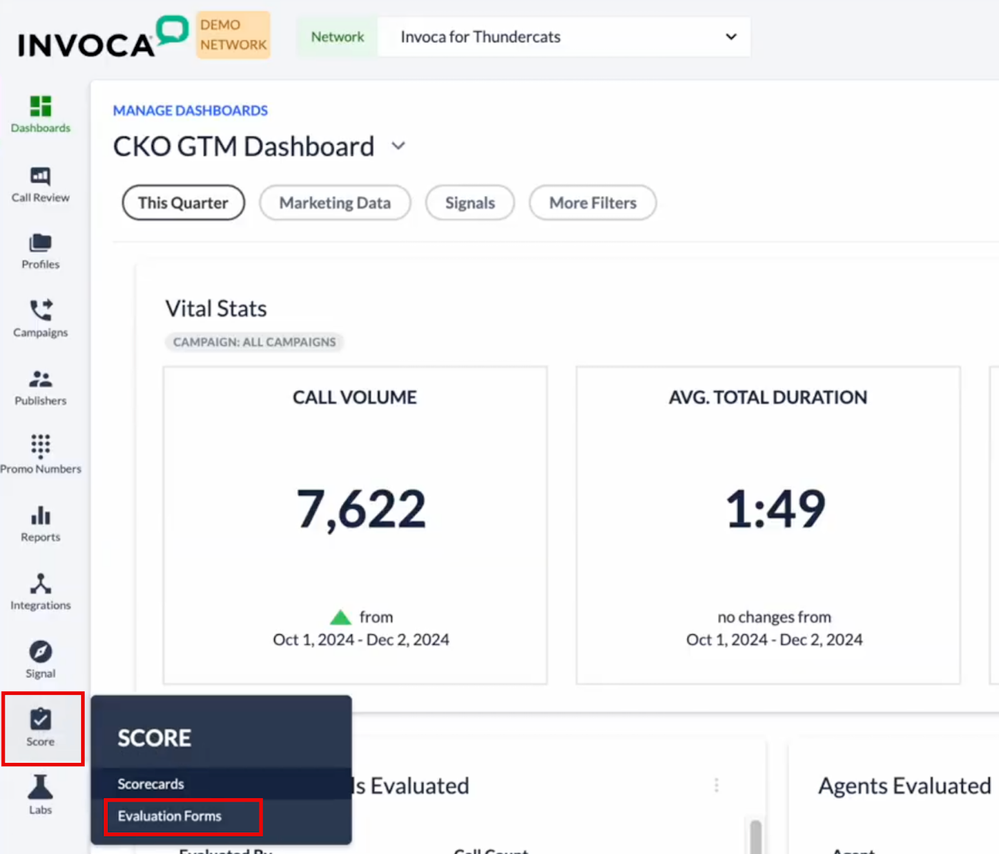The width and height of the screenshot is (999, 854).
Task: Expand the CKO GTM Dashboard chevron
Action: point(398,146)
